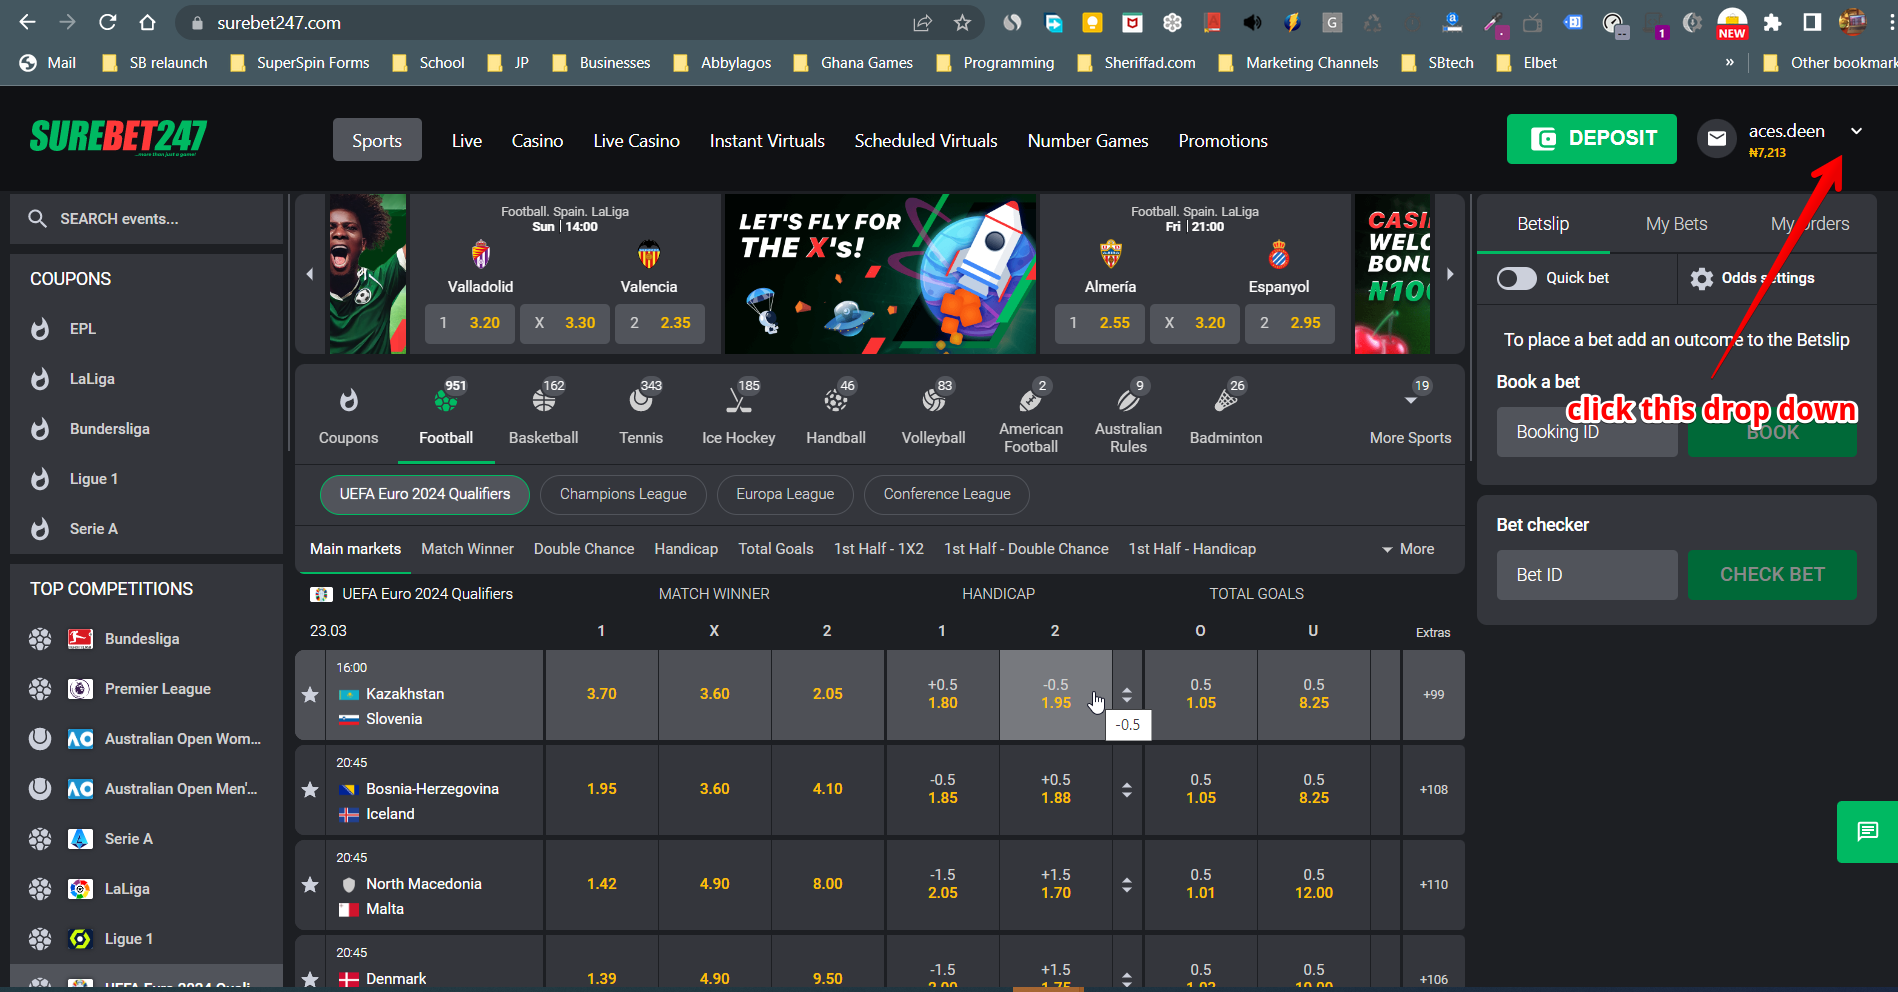Expand Bosnia-Herzegovina match +108 extras
Viewport: 1898px width, 992px height.
[x=1433, y=790]
